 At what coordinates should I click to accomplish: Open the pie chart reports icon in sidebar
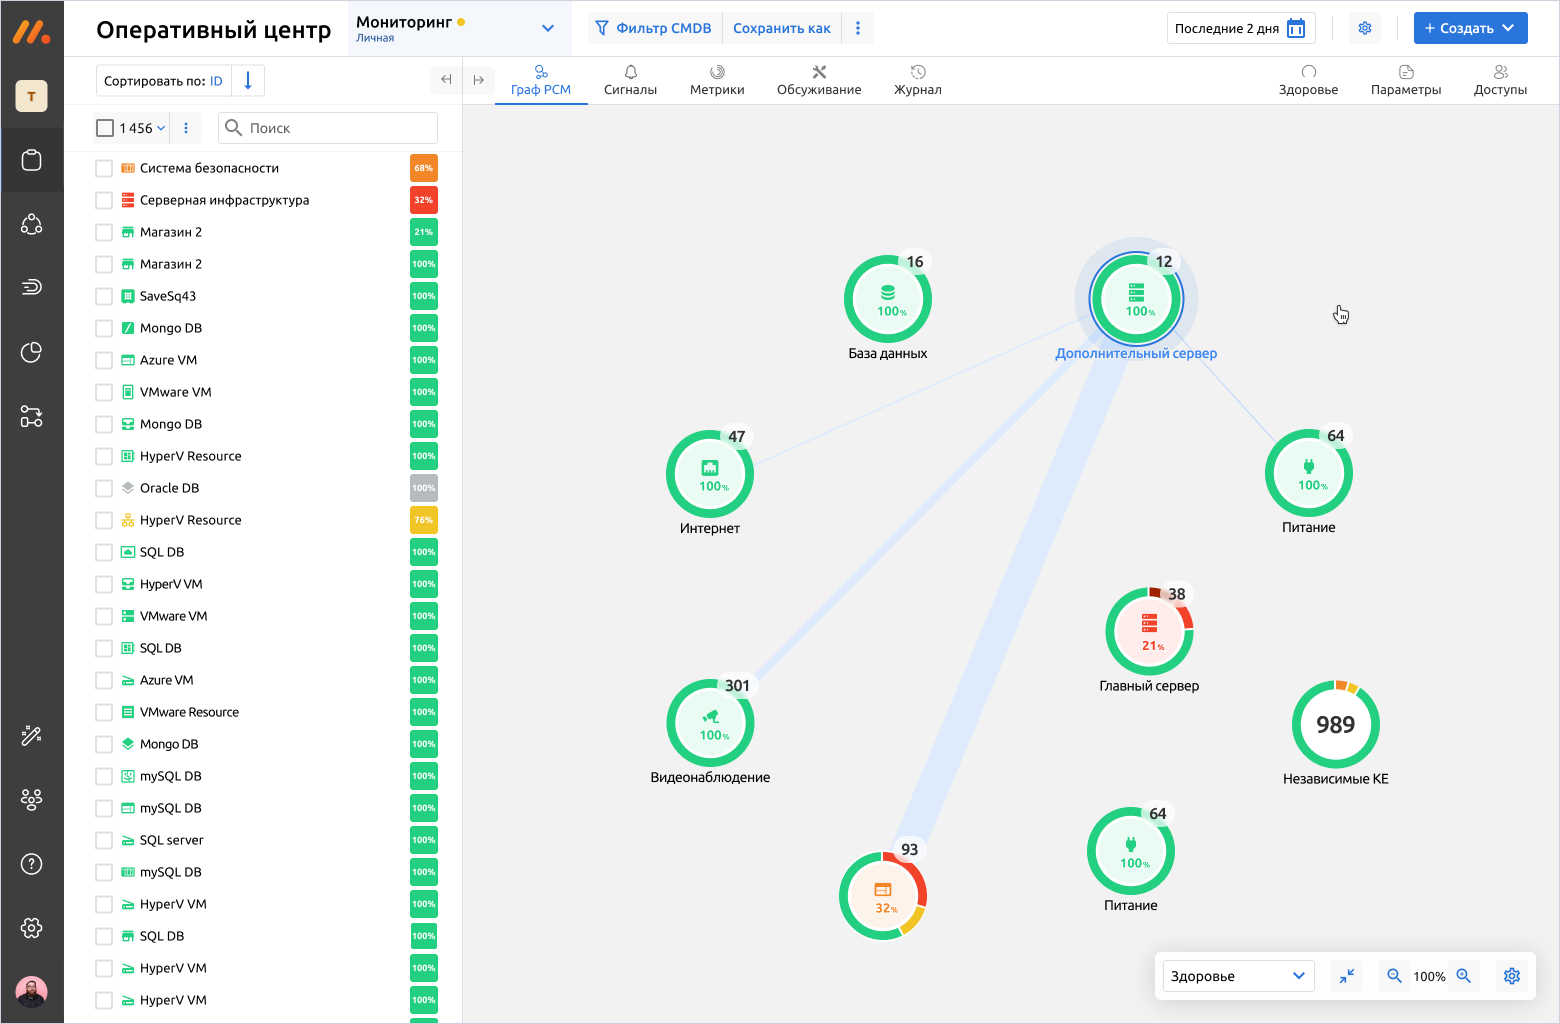[x=32, y=352]
